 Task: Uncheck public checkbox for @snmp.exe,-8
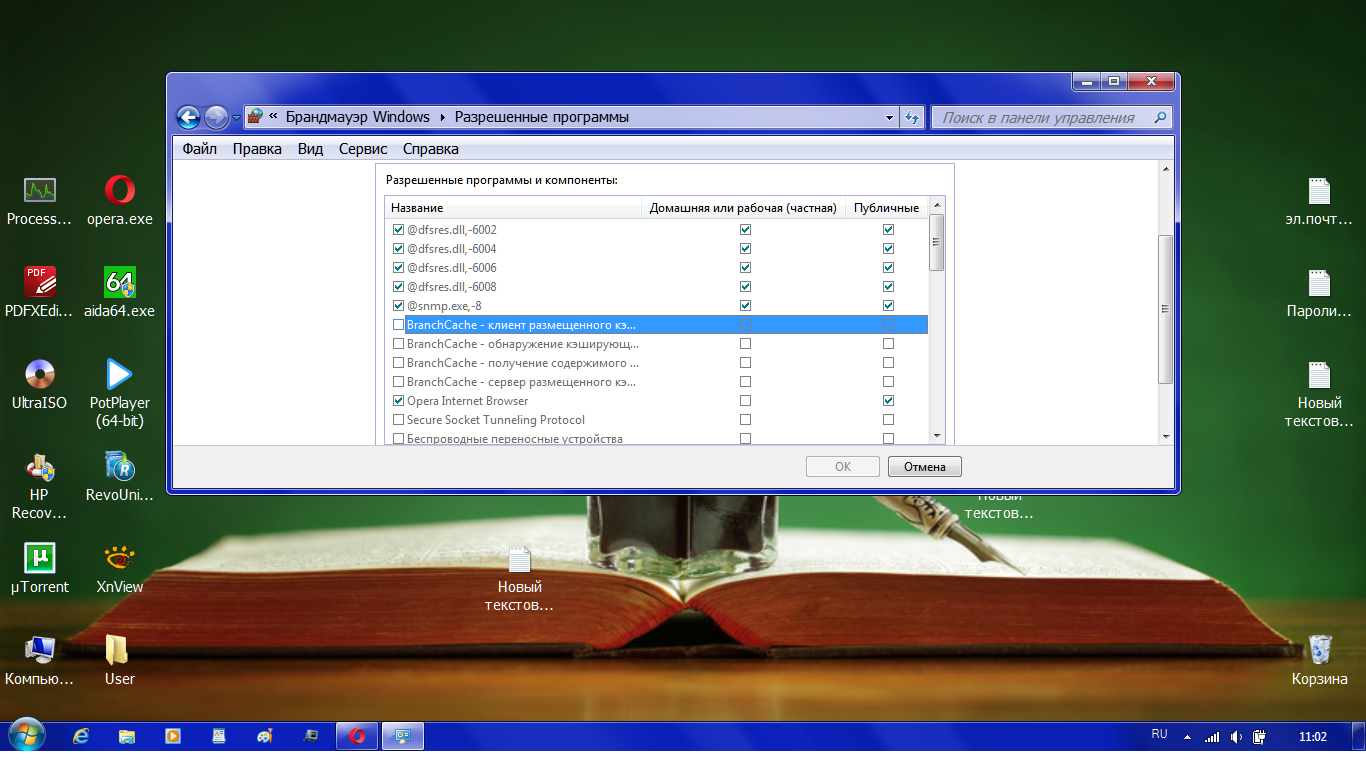coord(888,306)
